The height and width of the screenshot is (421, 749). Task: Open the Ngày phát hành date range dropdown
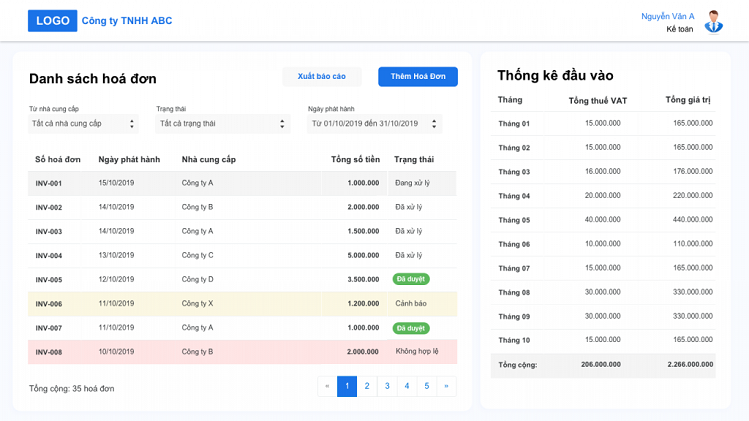374,124
